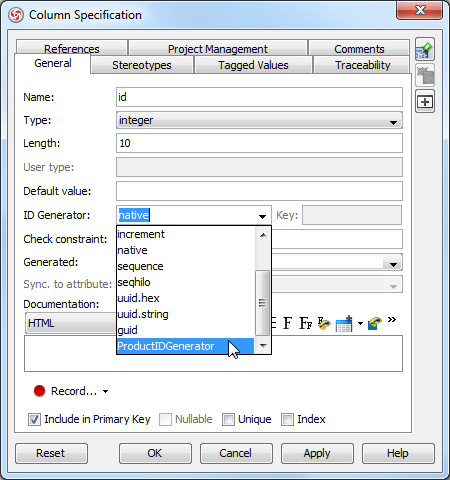Image resolution: width=450 pixels, height=480 pixels.
Task: Click the insert table icon
Action: coord(344,324)
